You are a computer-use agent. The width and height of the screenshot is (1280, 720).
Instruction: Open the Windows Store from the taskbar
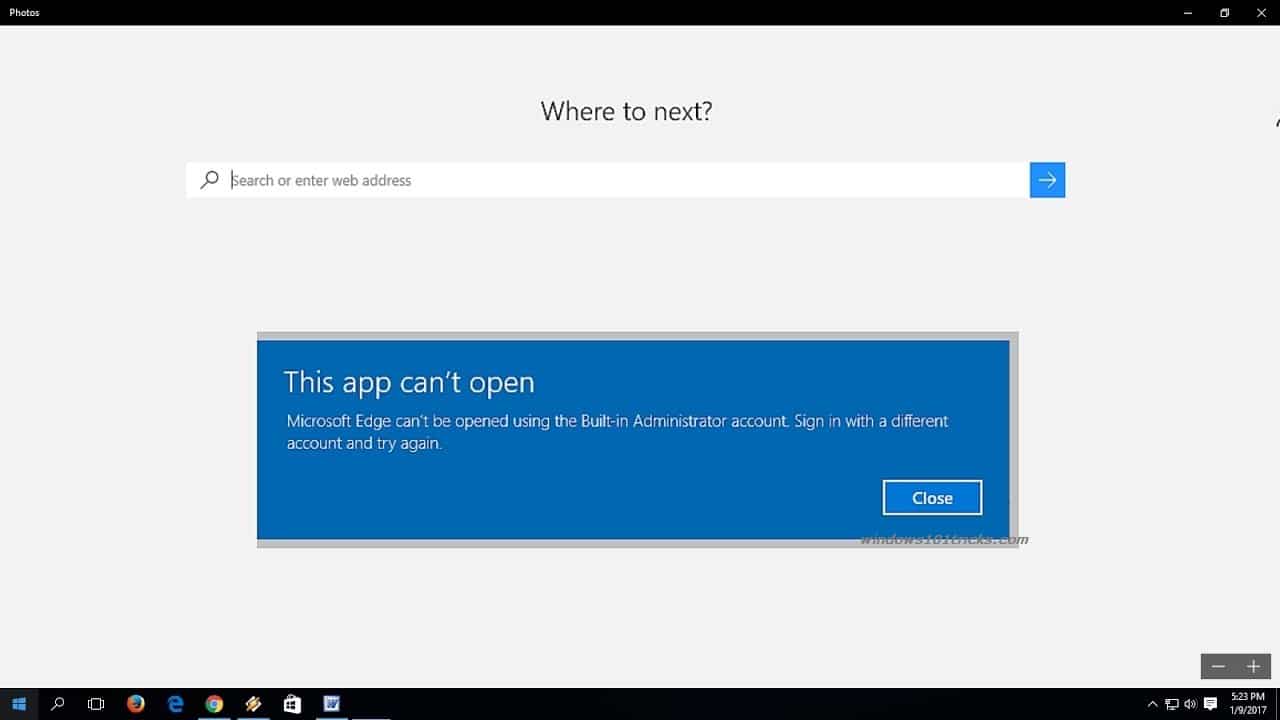tap(291, 703)
